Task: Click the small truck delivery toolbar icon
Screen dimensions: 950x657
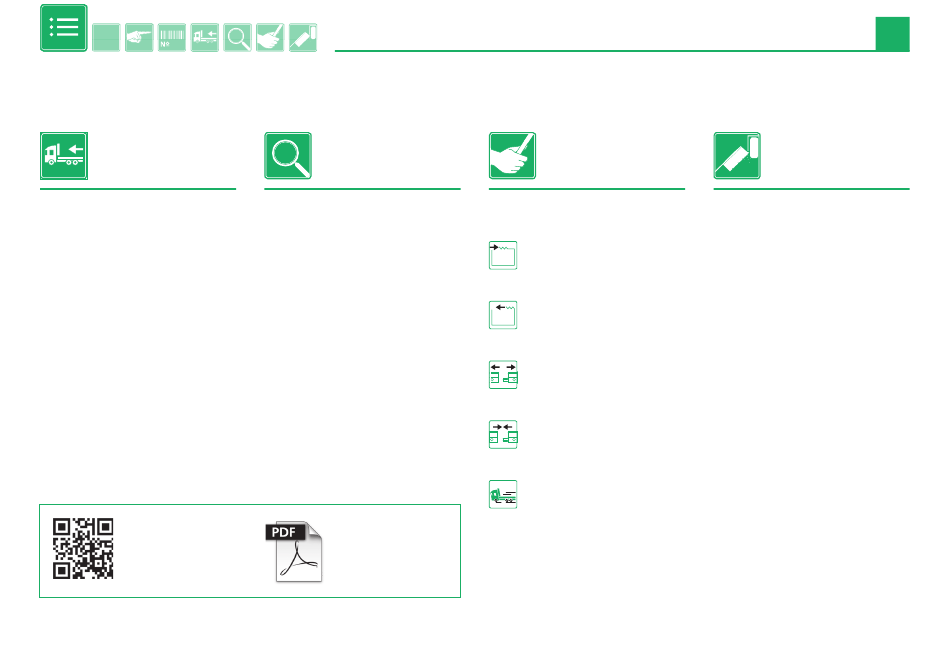Action: (204, 38)
